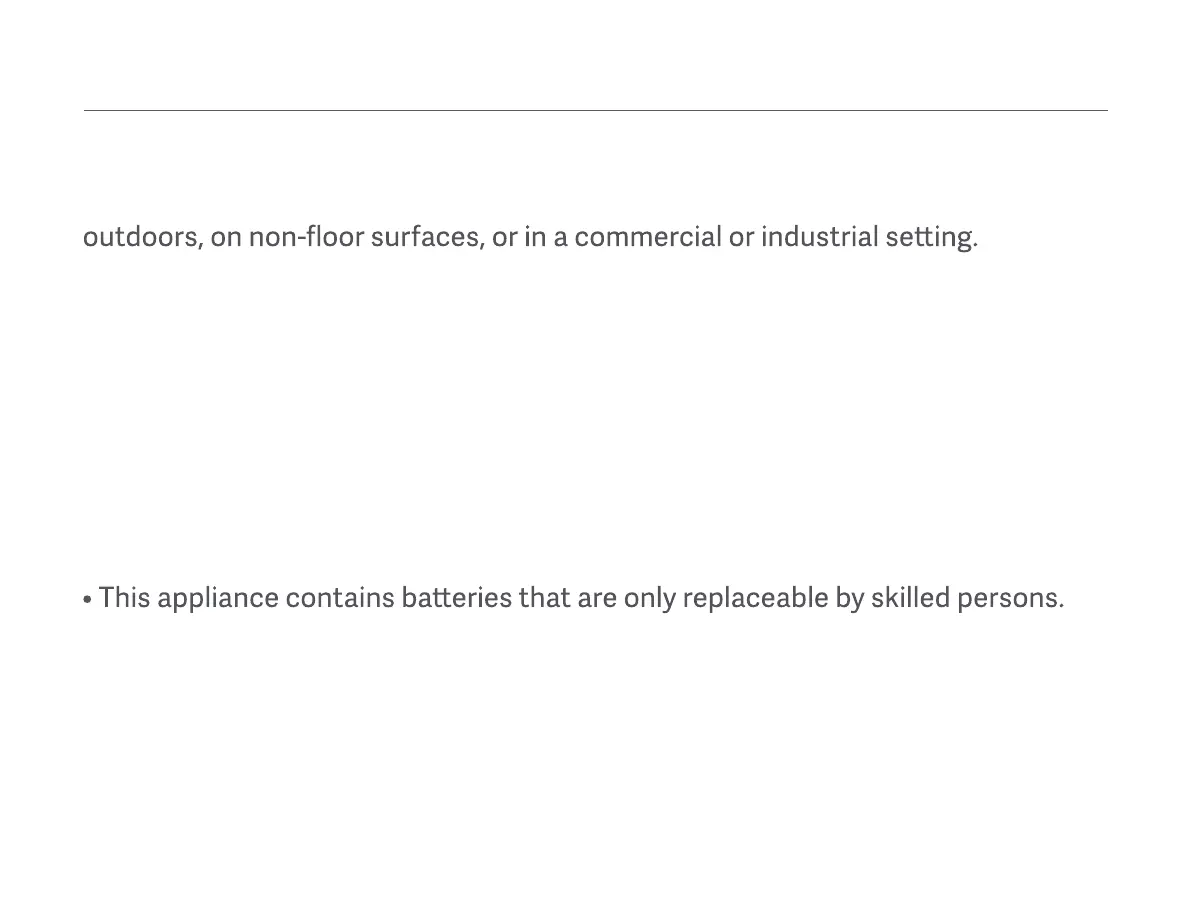The image size is (1191, 907).
Task: Click the bullet point before "This appliance"
Action: click(x=88, y=599)
